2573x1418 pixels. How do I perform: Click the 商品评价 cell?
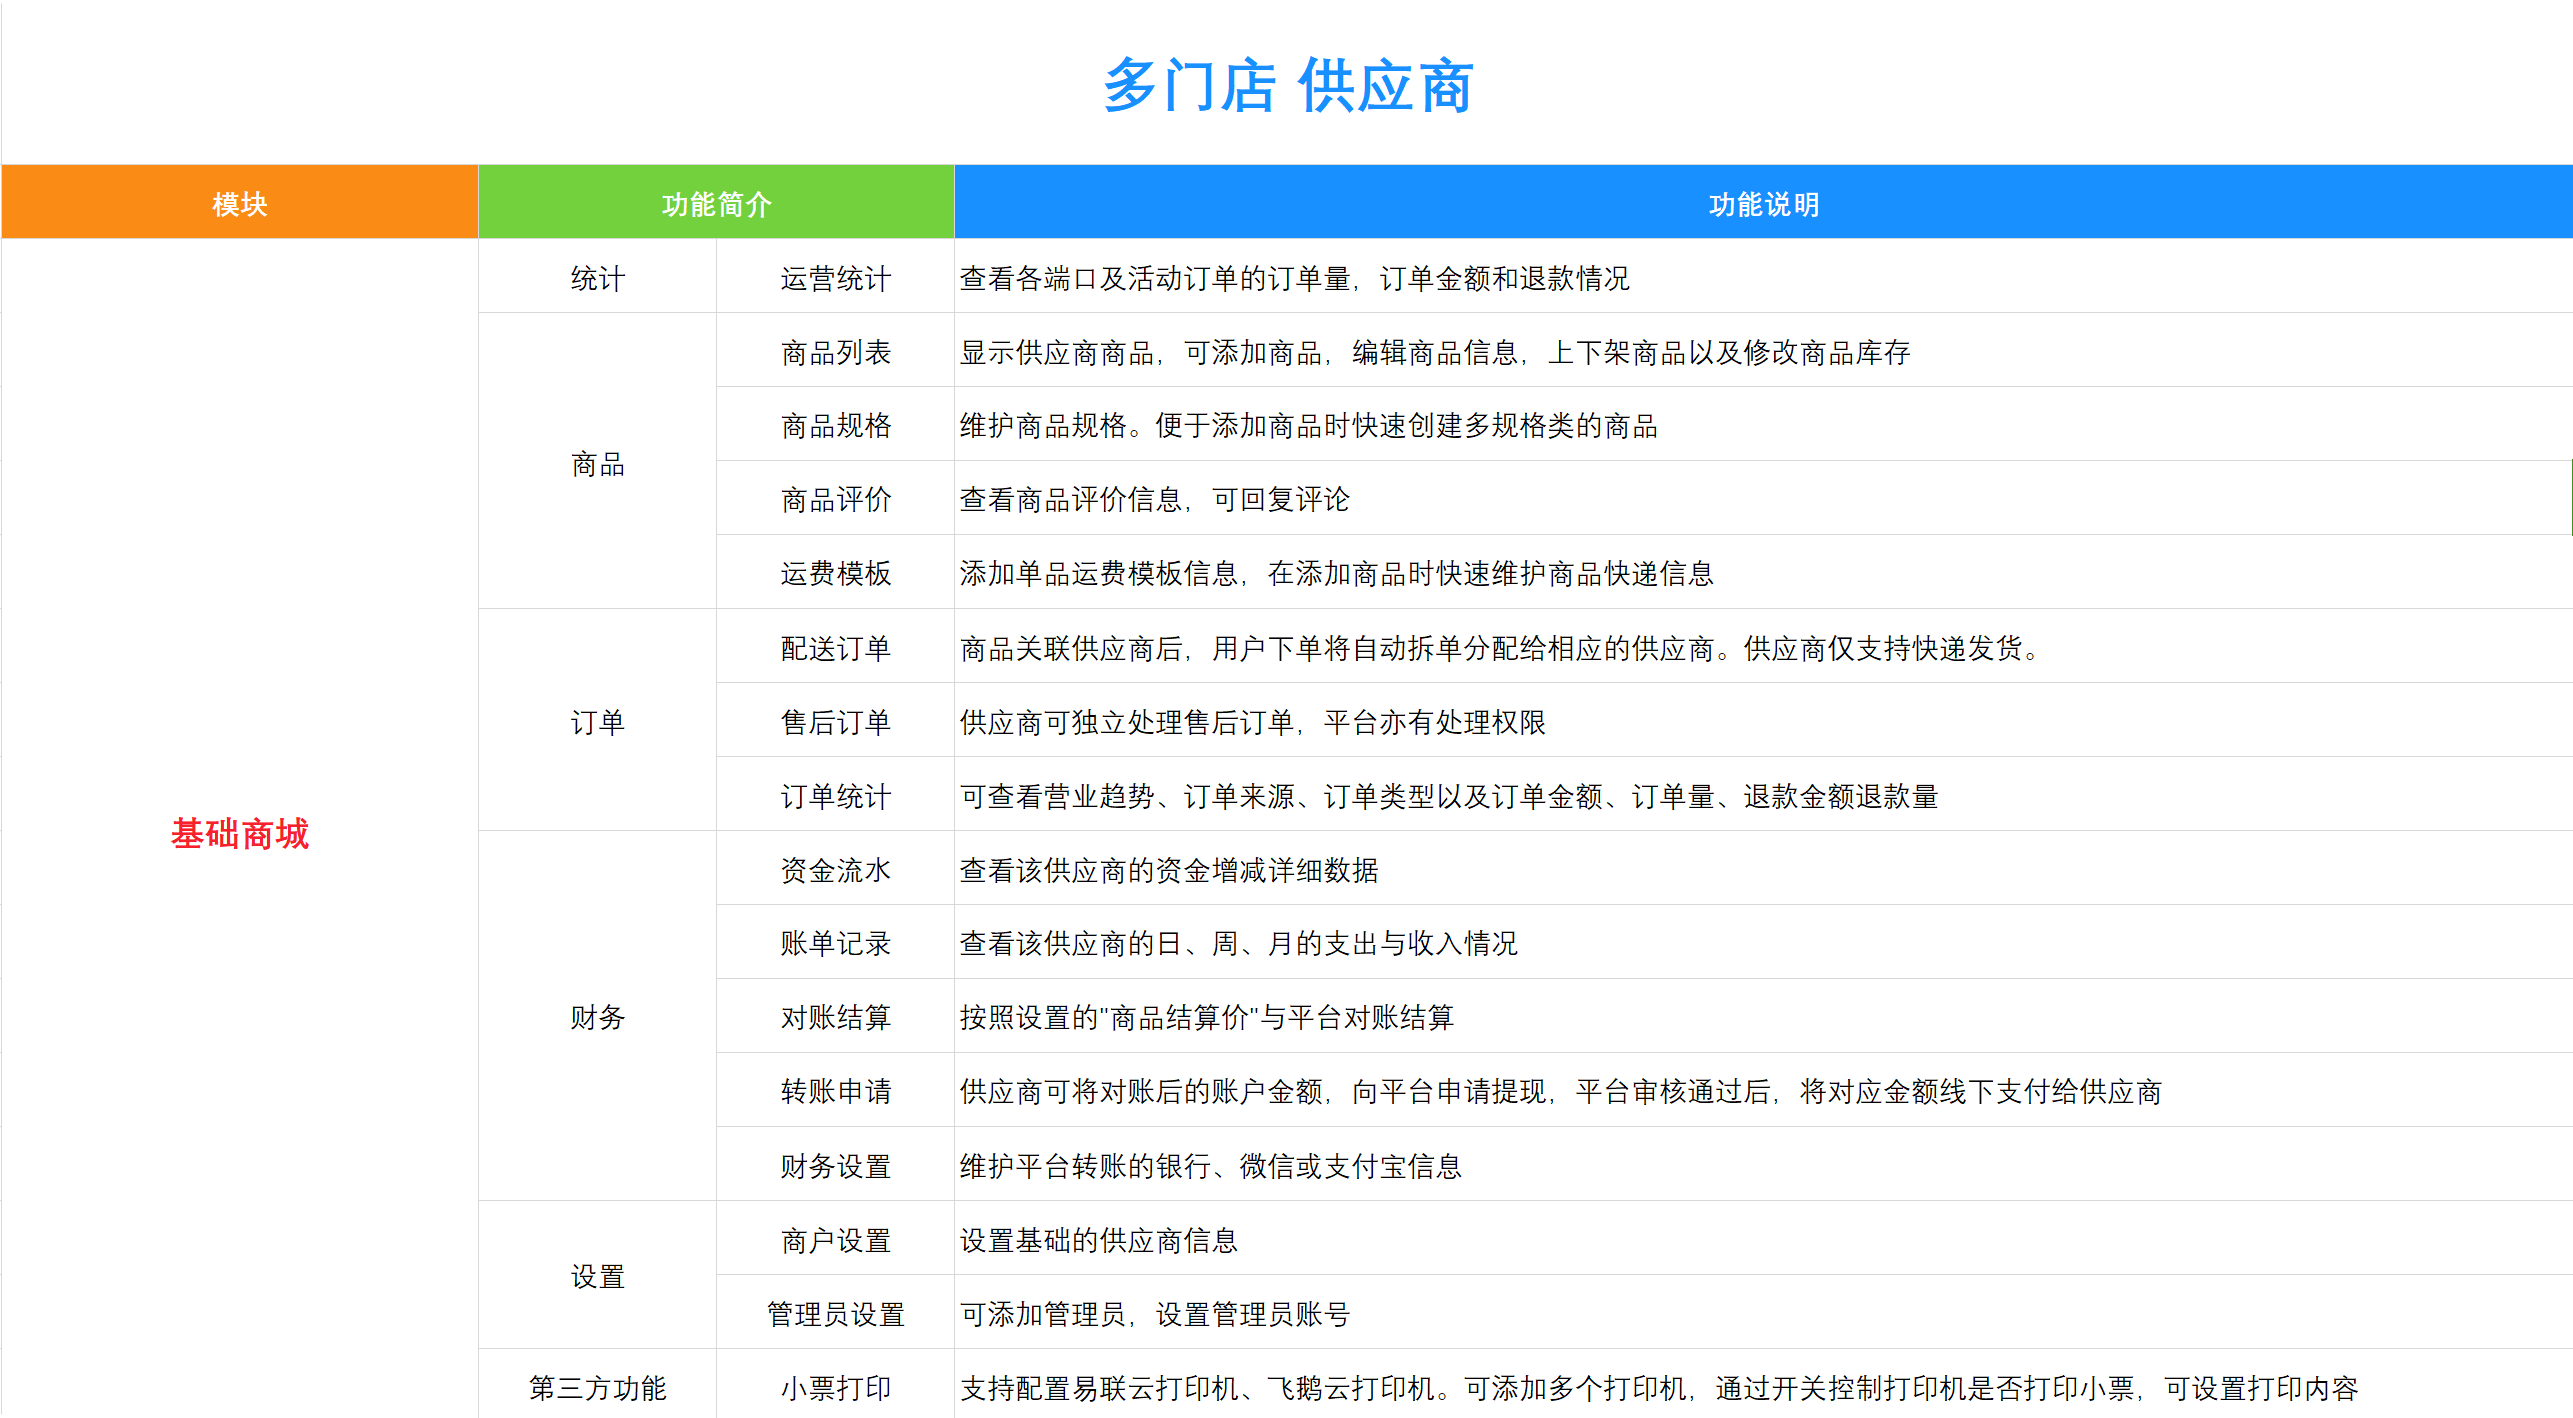pyautogui.click(x=835, y=499)
